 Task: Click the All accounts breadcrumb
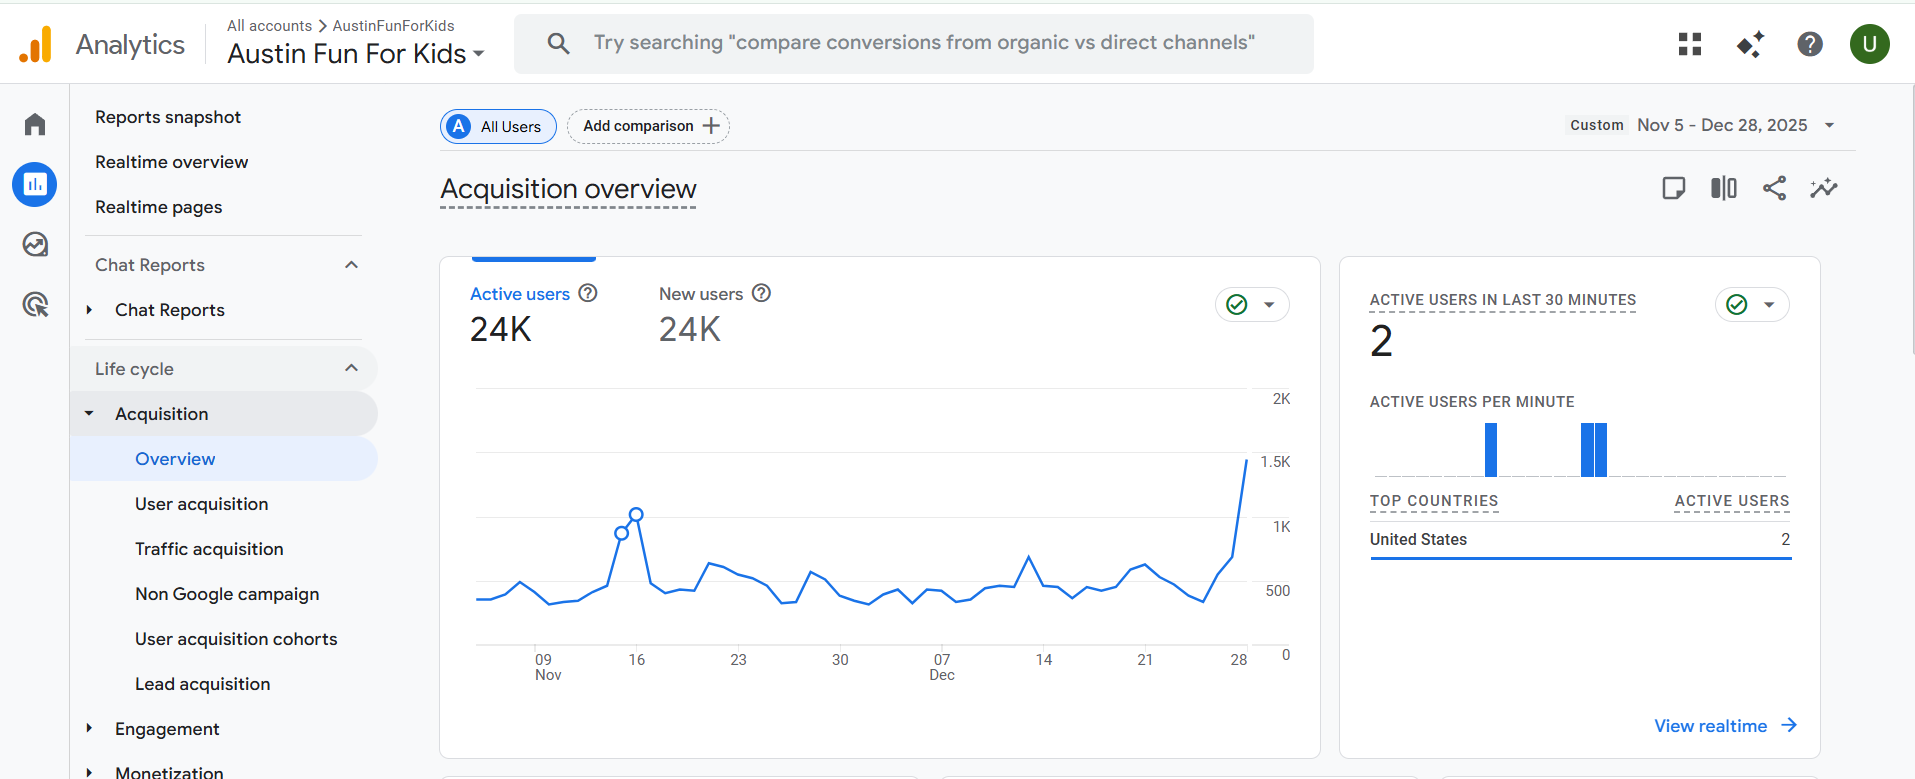tap(269, 26)
